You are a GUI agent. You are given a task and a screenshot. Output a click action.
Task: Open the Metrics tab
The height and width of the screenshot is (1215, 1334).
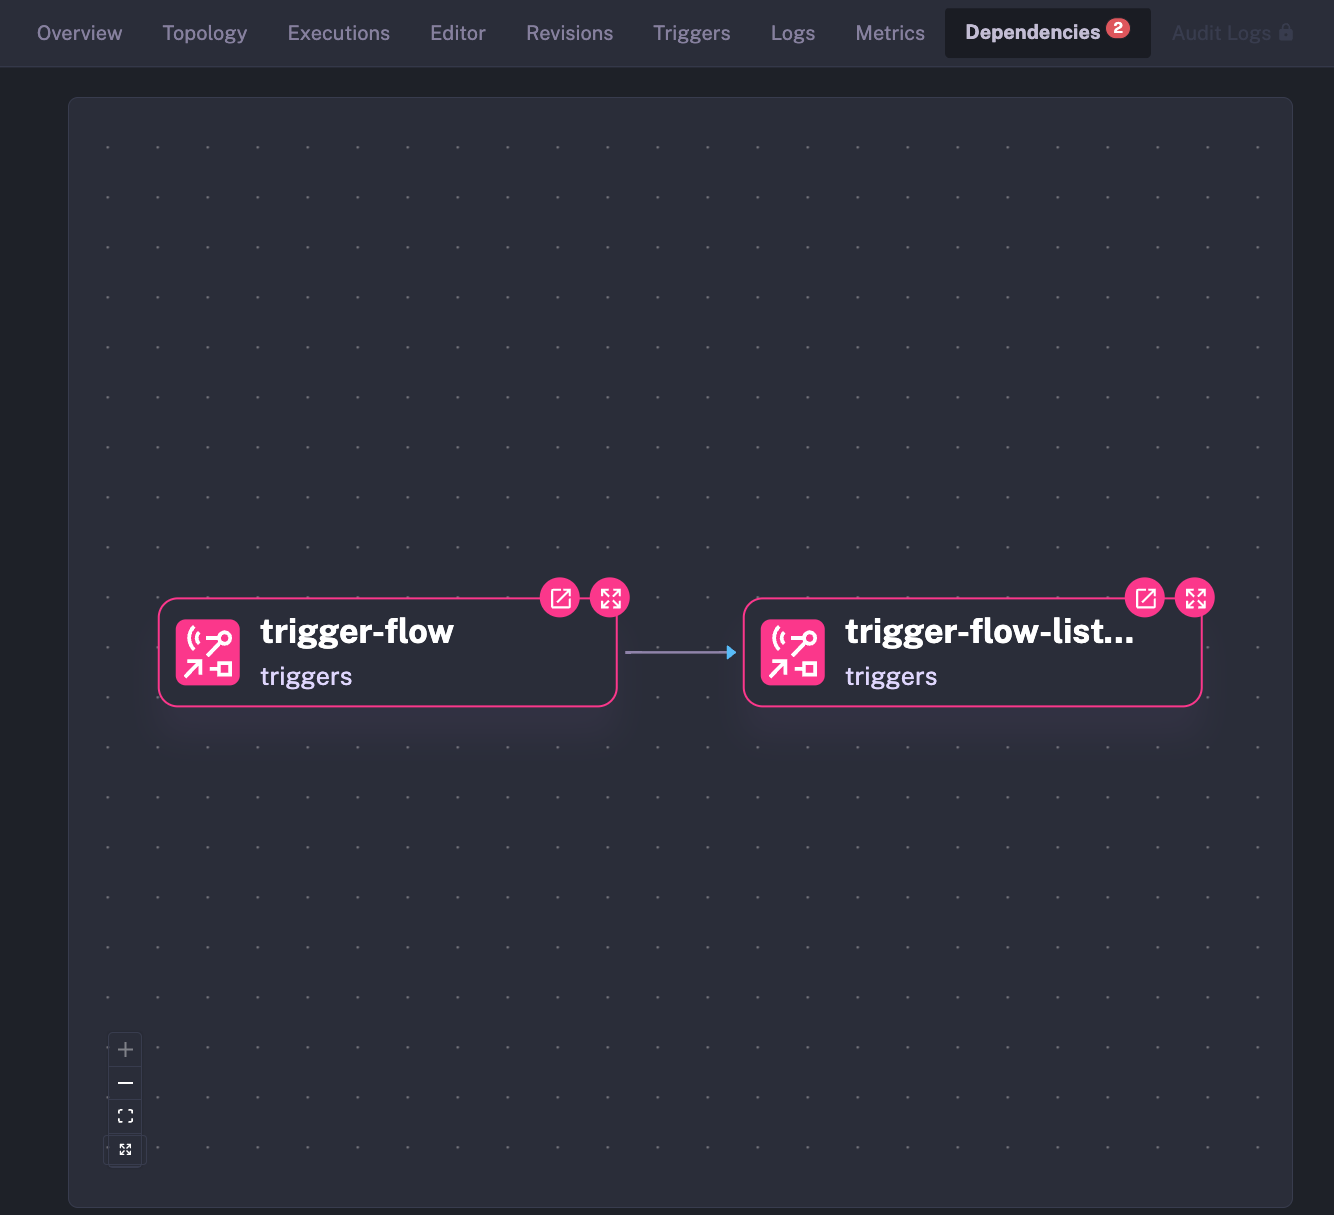pos(889,33)
